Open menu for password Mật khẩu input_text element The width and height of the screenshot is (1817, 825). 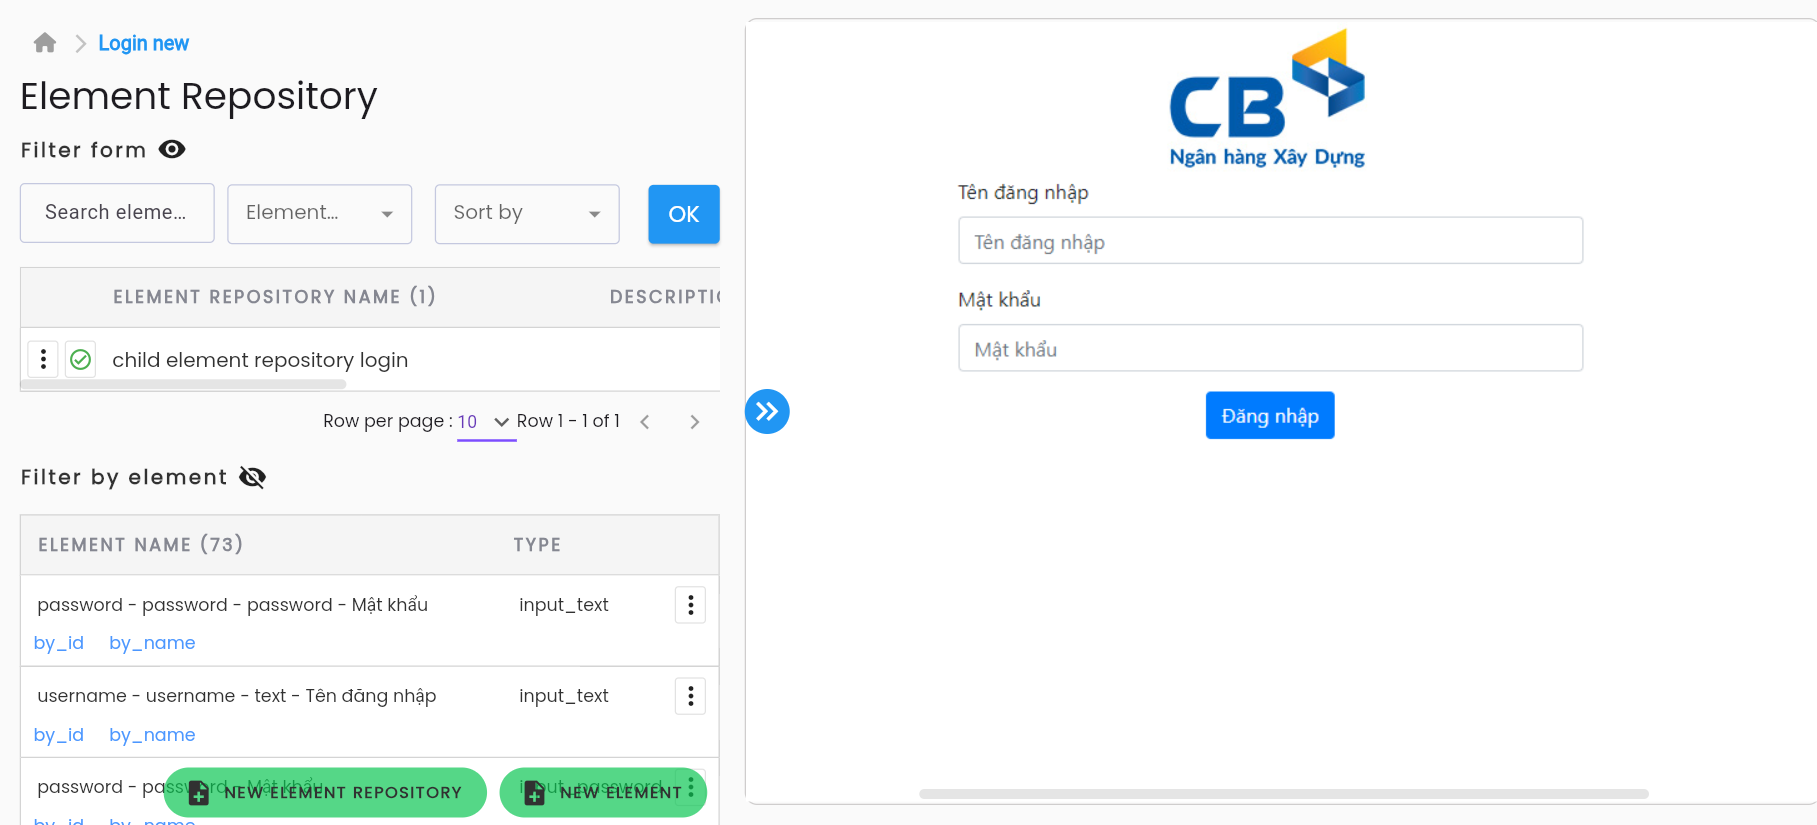tap(690, 605)
